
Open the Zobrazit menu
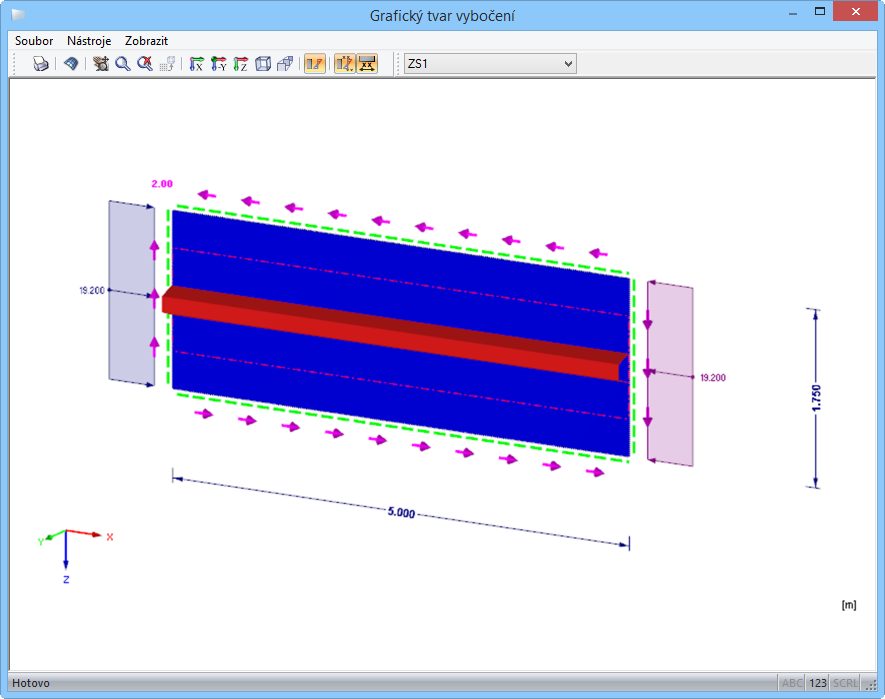click(x=146, y=41)
